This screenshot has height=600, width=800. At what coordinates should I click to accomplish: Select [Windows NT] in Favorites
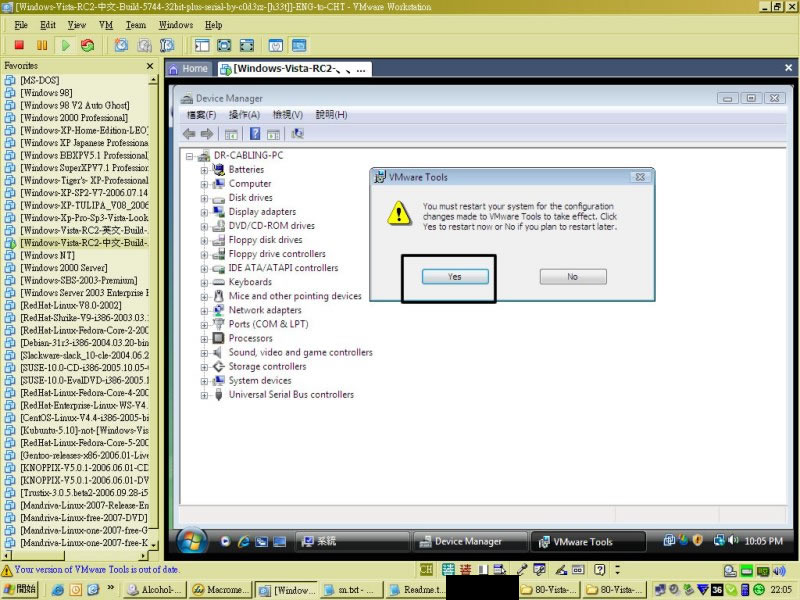pos(47,255)
